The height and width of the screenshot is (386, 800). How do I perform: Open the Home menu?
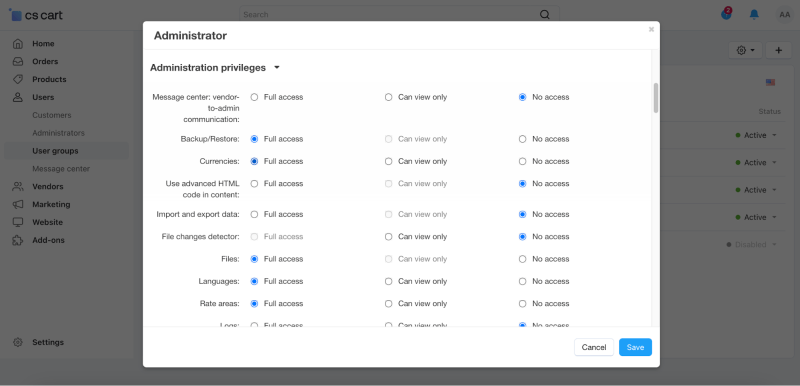click(43, 44)
